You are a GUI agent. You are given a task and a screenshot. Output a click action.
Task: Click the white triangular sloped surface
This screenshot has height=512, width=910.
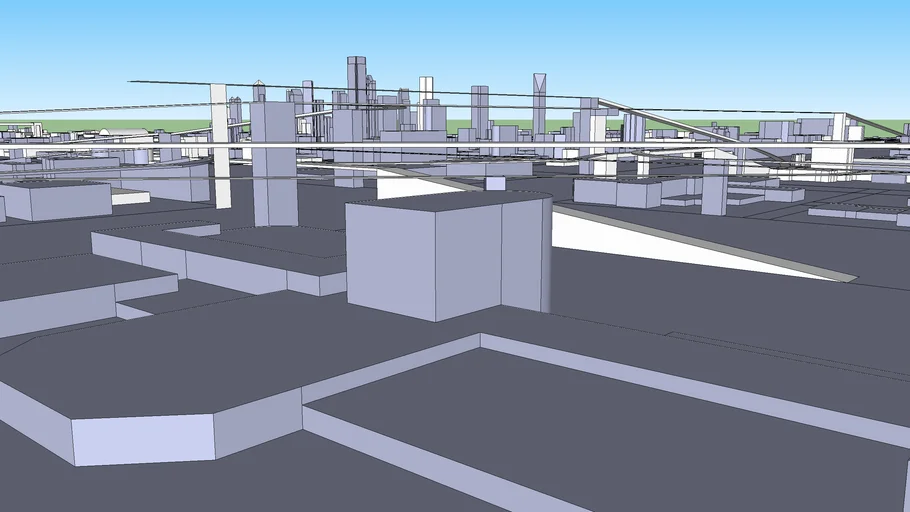[x=640, y=245]
